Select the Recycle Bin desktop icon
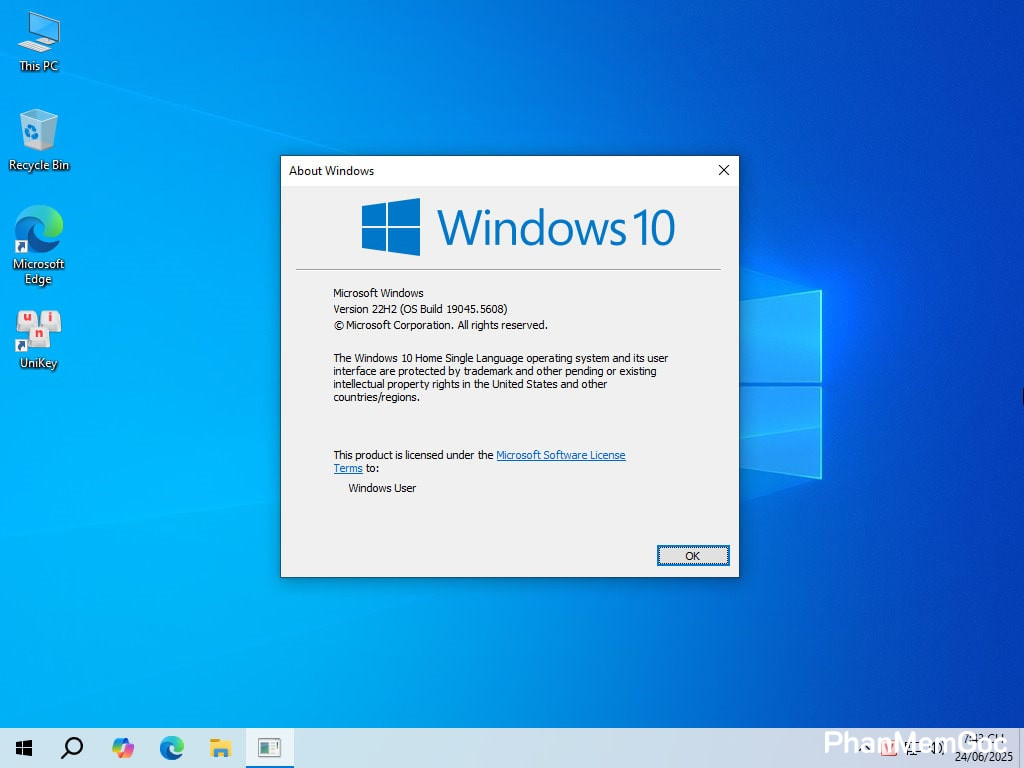1024x768 pixels. [39, 140]
